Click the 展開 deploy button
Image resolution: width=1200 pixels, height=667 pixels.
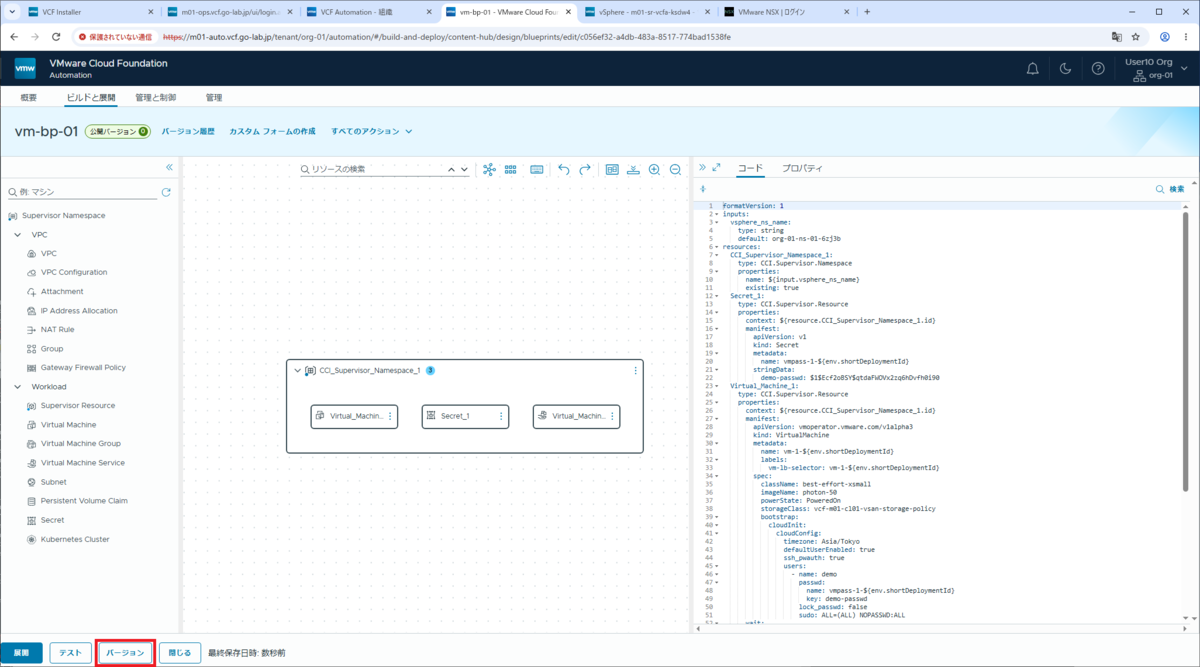[x=21, y=653]
